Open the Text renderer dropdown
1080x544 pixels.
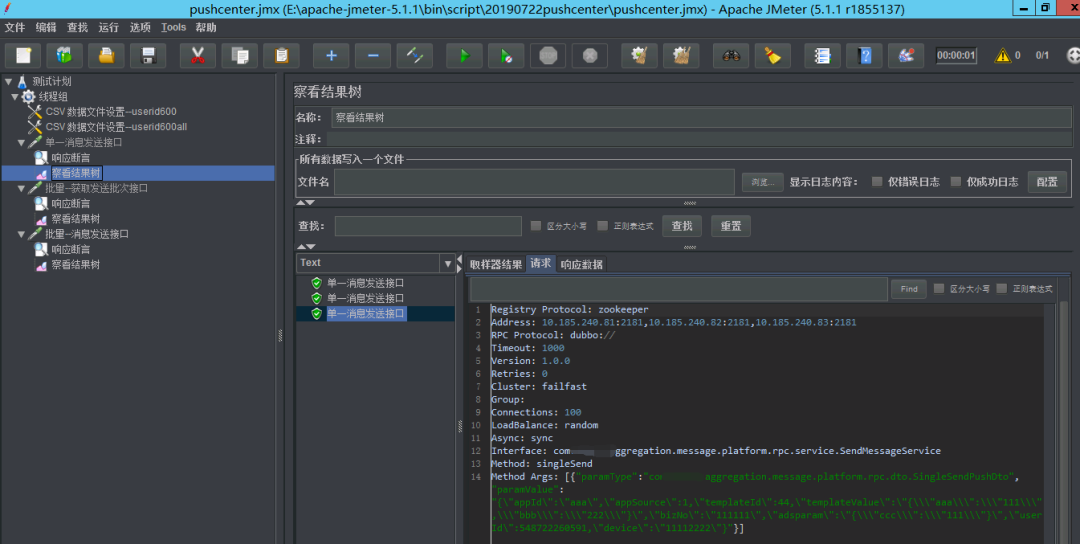click(447, 263)
